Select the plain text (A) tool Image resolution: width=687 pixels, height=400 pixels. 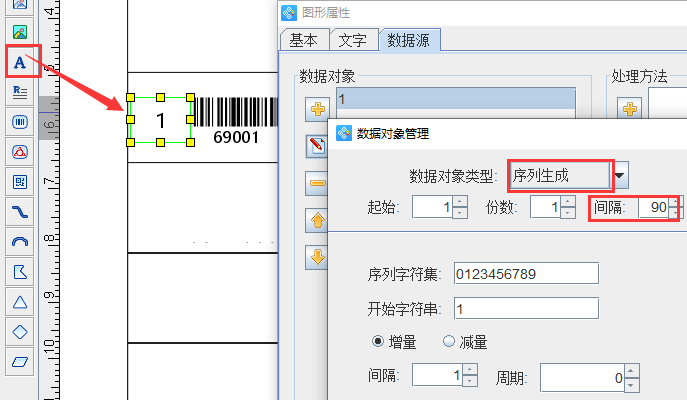coord(20,62)
